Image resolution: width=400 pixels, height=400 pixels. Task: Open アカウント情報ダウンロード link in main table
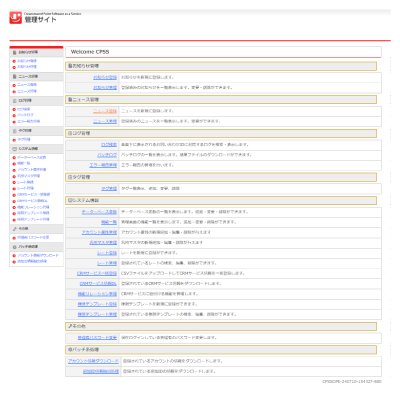[x=93, y=361]
